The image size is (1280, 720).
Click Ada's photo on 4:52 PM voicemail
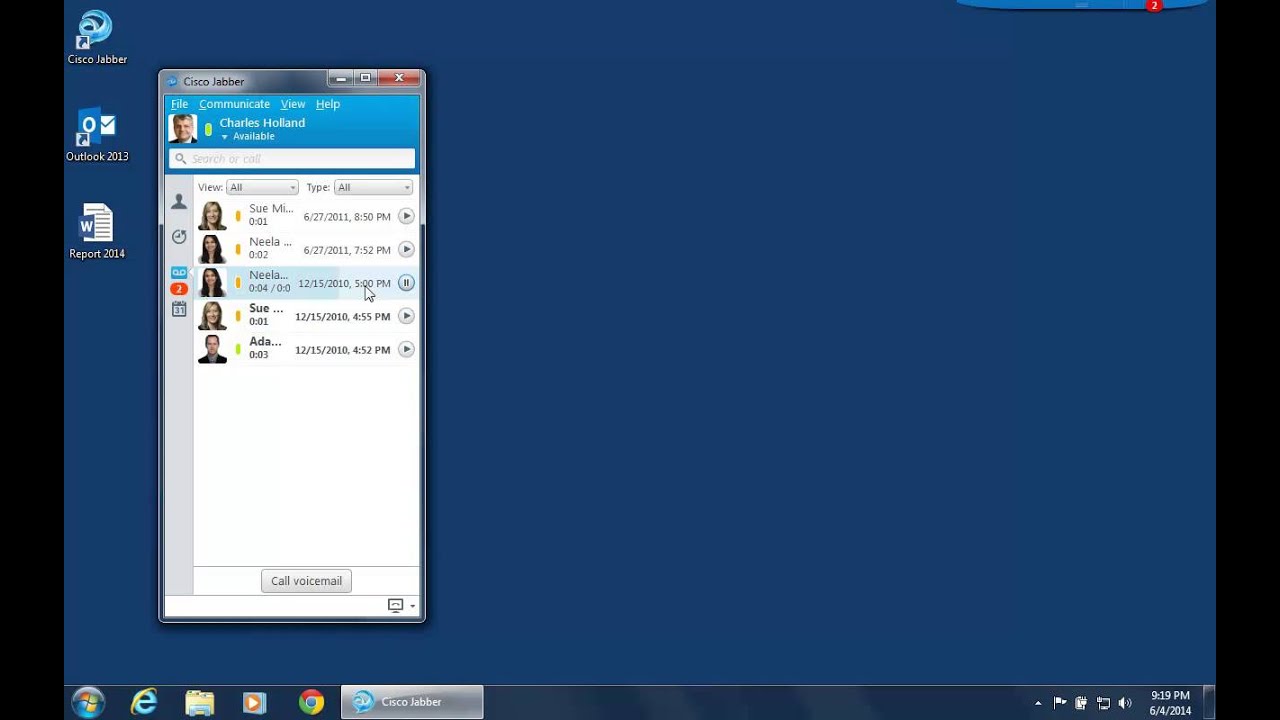pos(212,349)
